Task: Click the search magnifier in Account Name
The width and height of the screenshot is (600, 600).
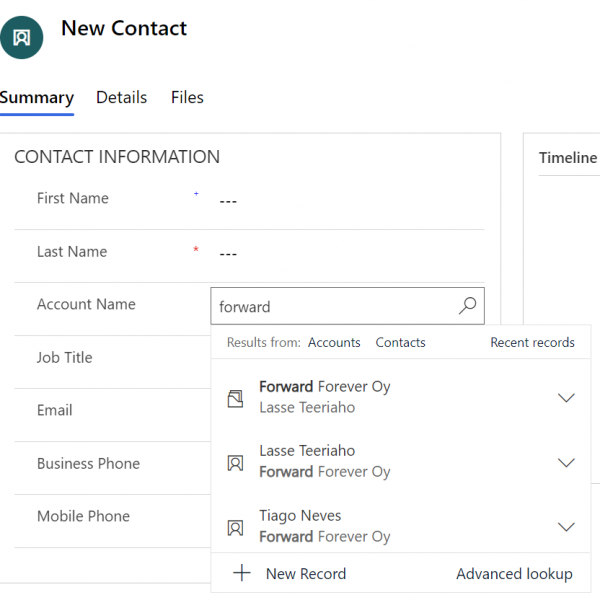Action: (x=467, y=306)
